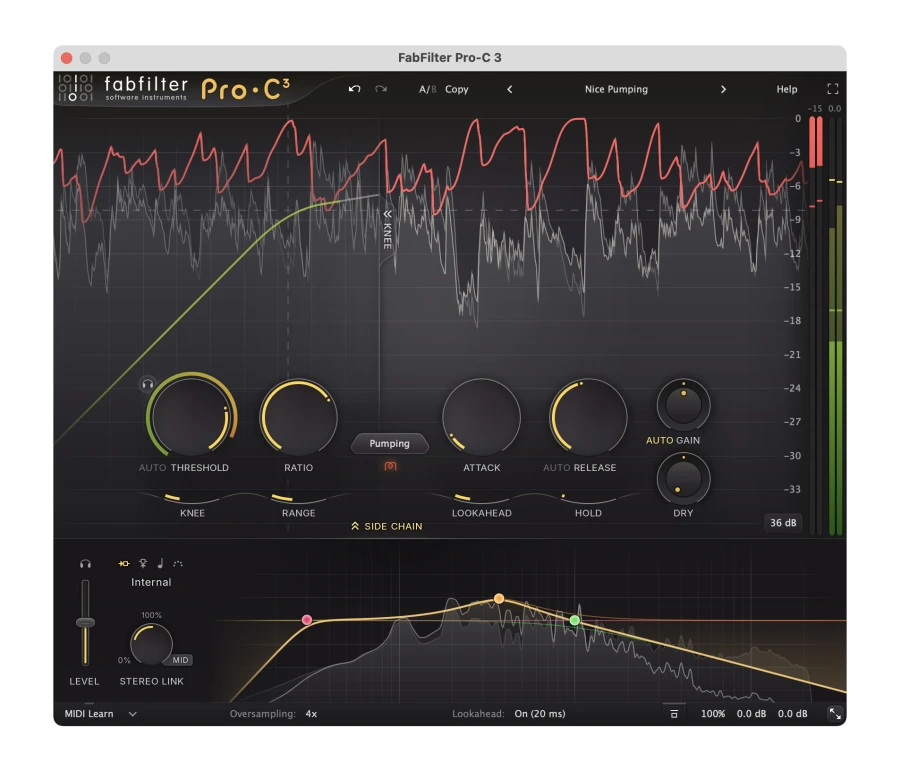Go to the next preset arrow
This screenshot has height=771, width=900.
723,89
